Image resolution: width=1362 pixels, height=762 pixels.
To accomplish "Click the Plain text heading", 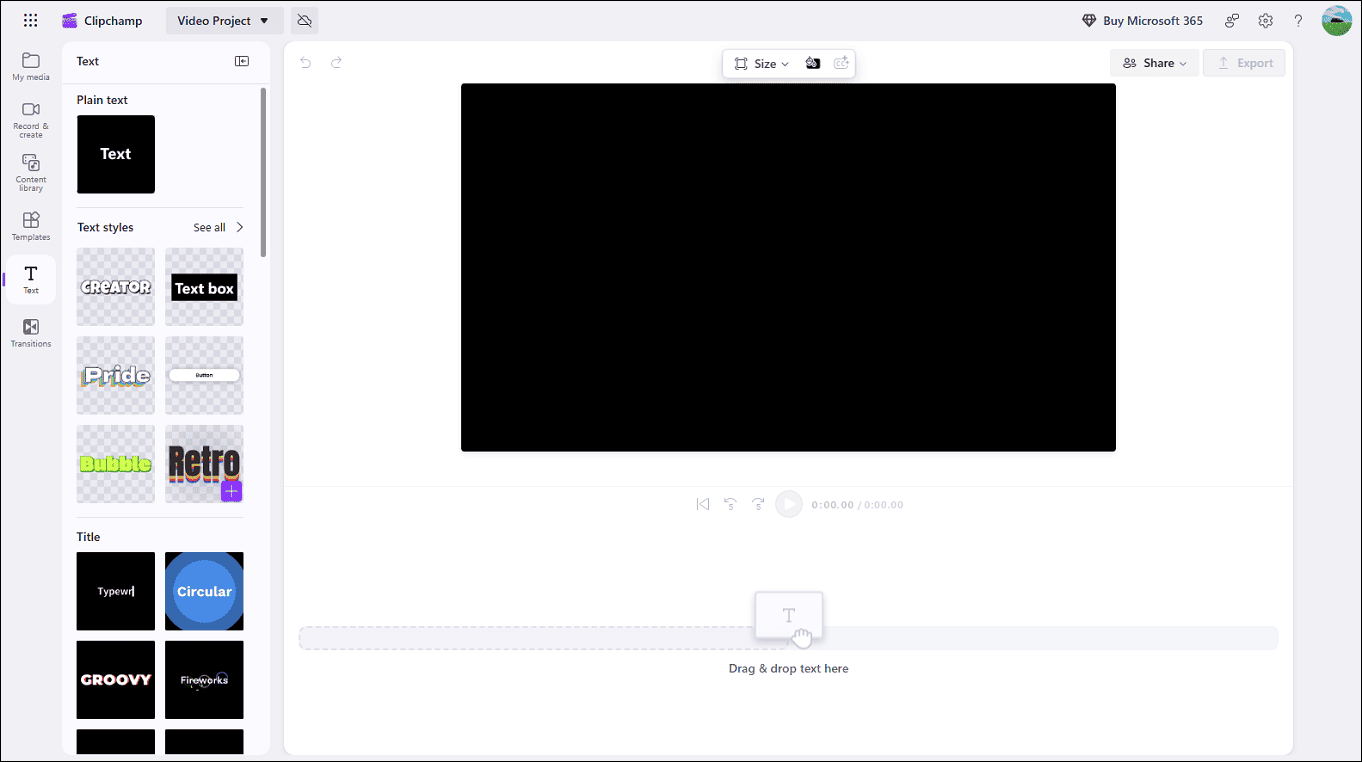I will tap(102, 100).
